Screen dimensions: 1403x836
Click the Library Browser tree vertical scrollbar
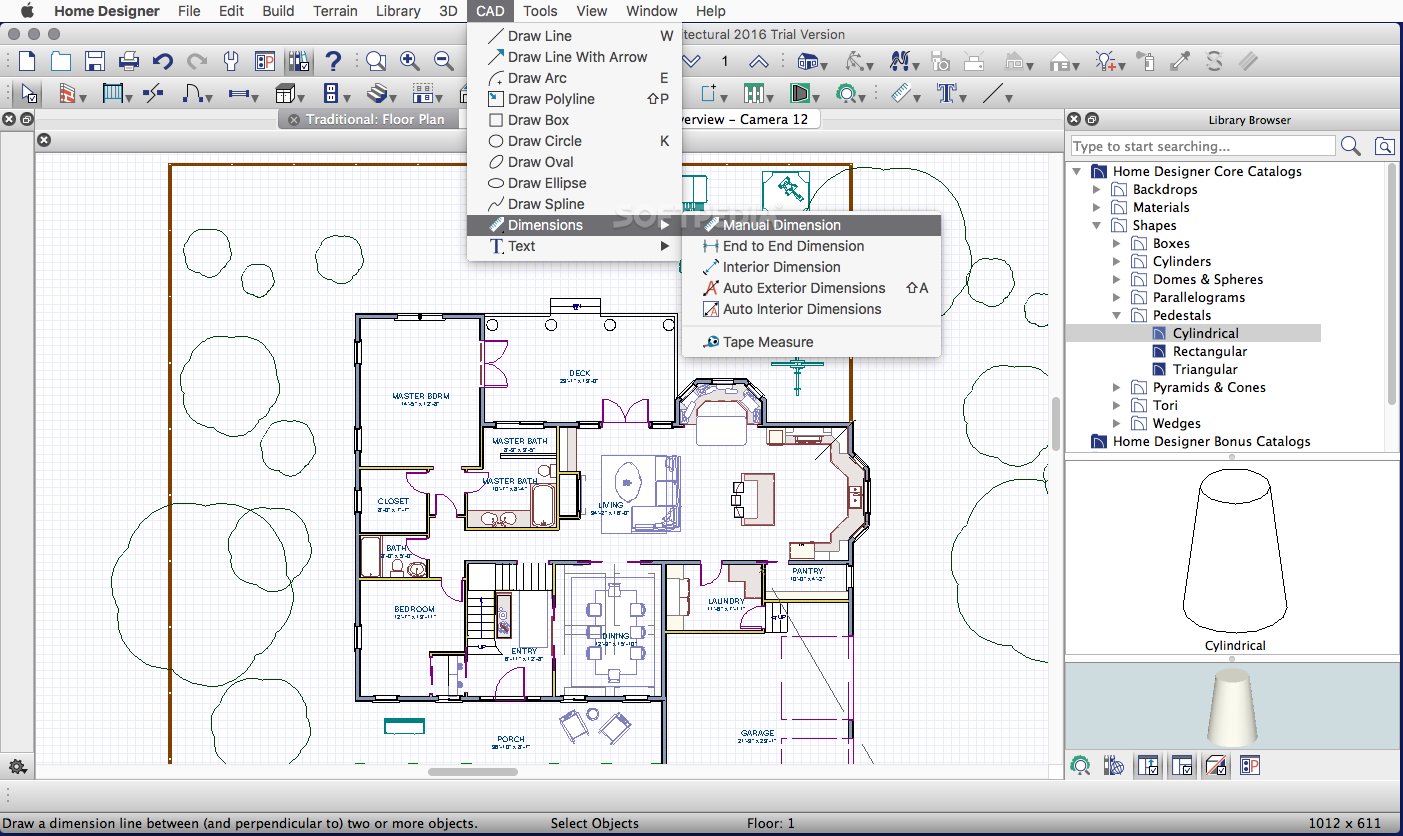tap(1392, 285)
